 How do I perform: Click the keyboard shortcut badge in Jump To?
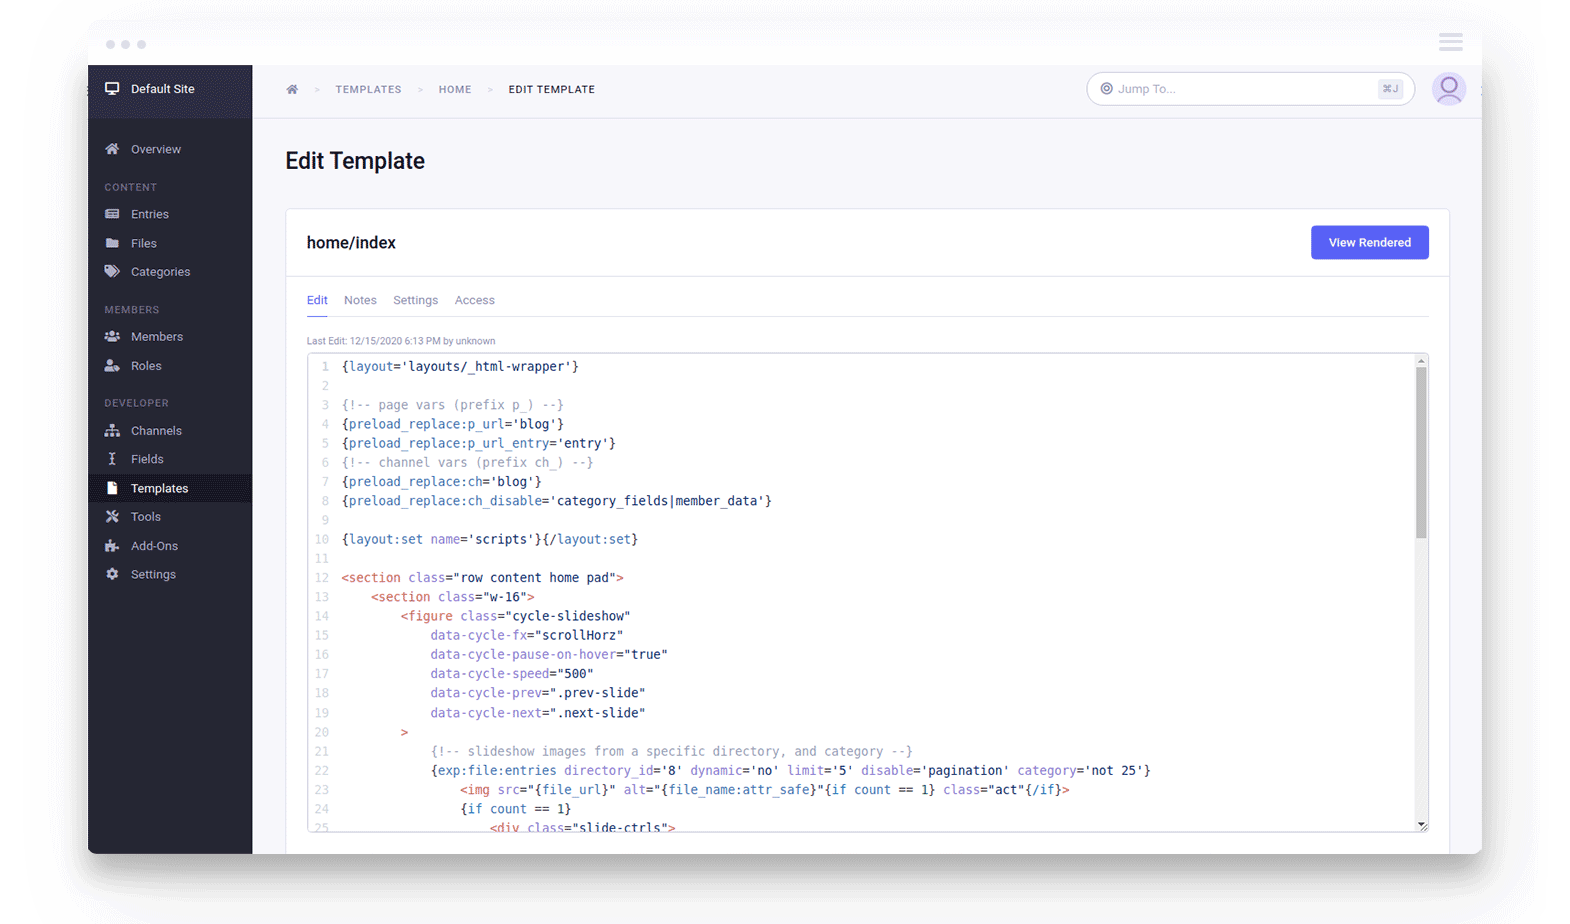click(1390, 89)
